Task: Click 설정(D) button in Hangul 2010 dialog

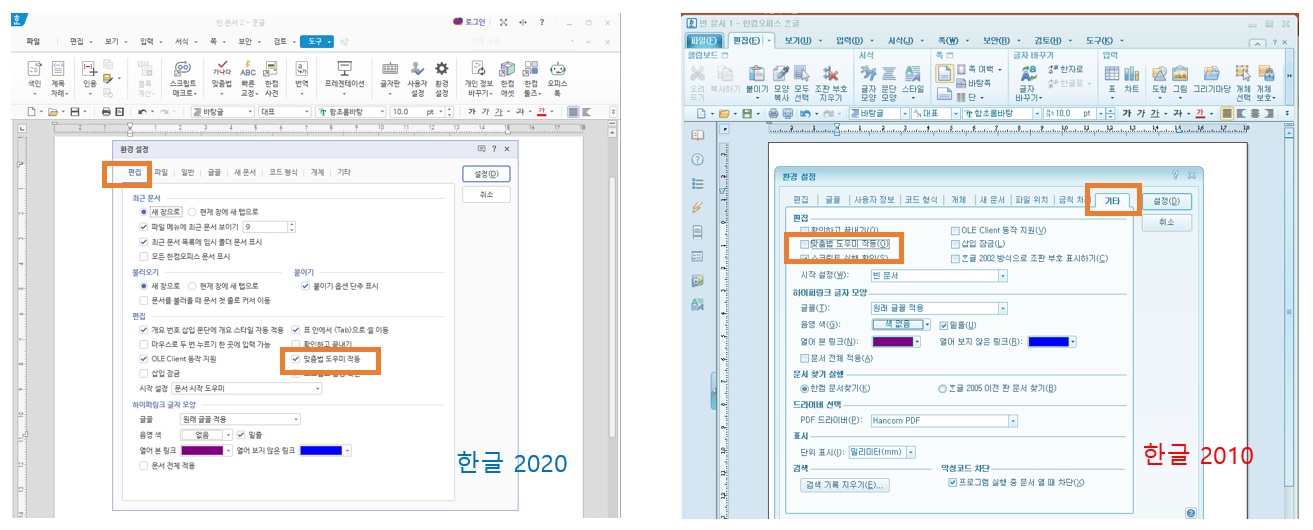Action: tap(1166, 202)
